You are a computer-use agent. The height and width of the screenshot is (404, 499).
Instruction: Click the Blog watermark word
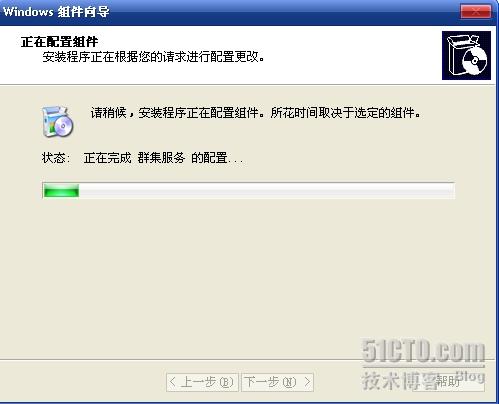(x=471, y=376)
